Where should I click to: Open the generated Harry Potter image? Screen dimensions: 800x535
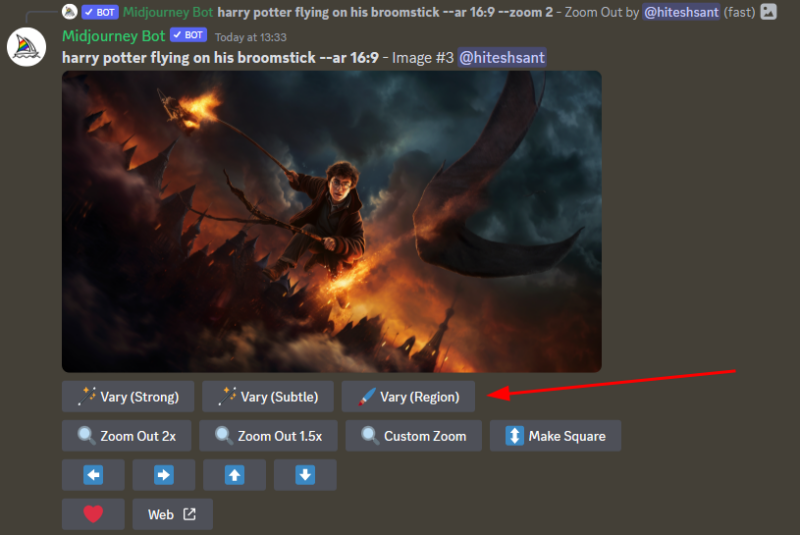(332, 221)
